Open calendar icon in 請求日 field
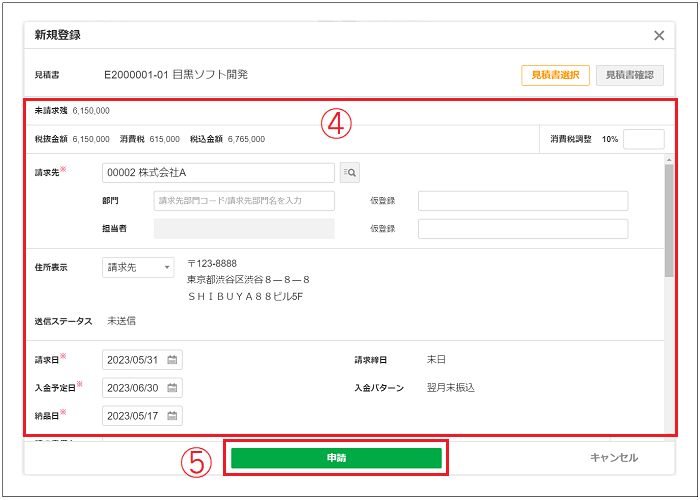Image resolution: width=700 pixels, height=500 pixels. (172, 360)
